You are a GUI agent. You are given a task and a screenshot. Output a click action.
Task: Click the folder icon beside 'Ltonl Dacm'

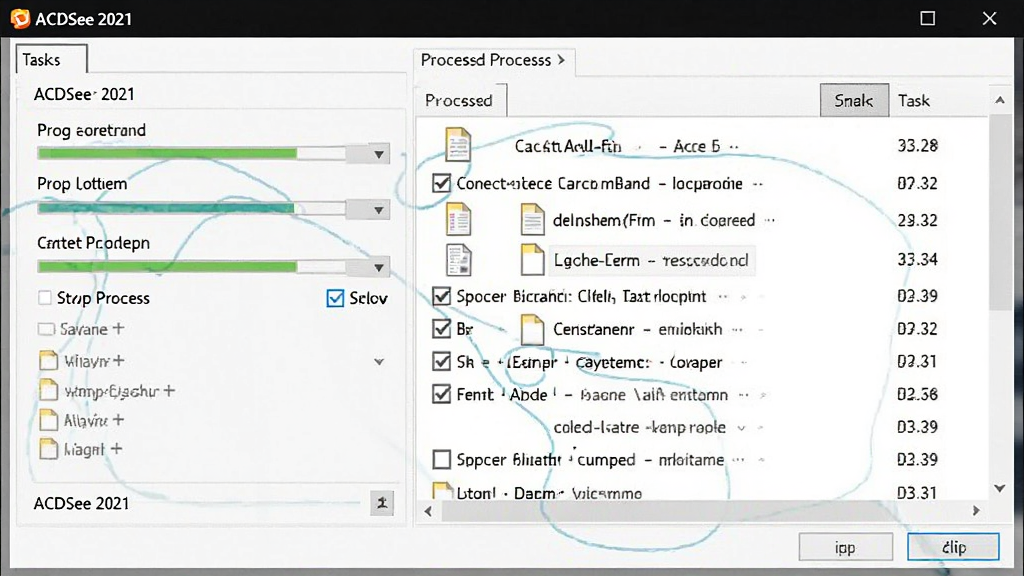coord(442,491)
